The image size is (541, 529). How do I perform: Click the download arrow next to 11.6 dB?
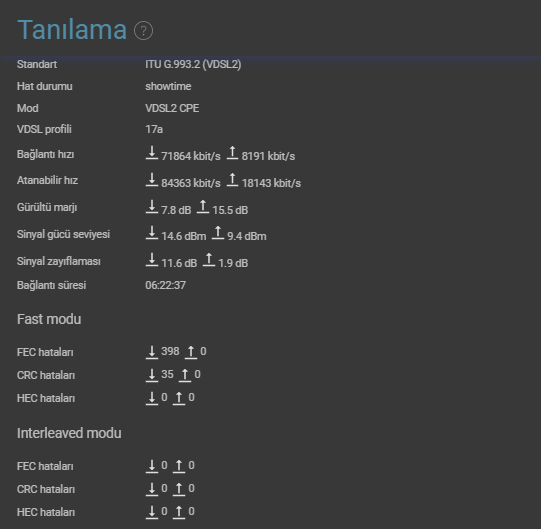(x=151, y=260)
